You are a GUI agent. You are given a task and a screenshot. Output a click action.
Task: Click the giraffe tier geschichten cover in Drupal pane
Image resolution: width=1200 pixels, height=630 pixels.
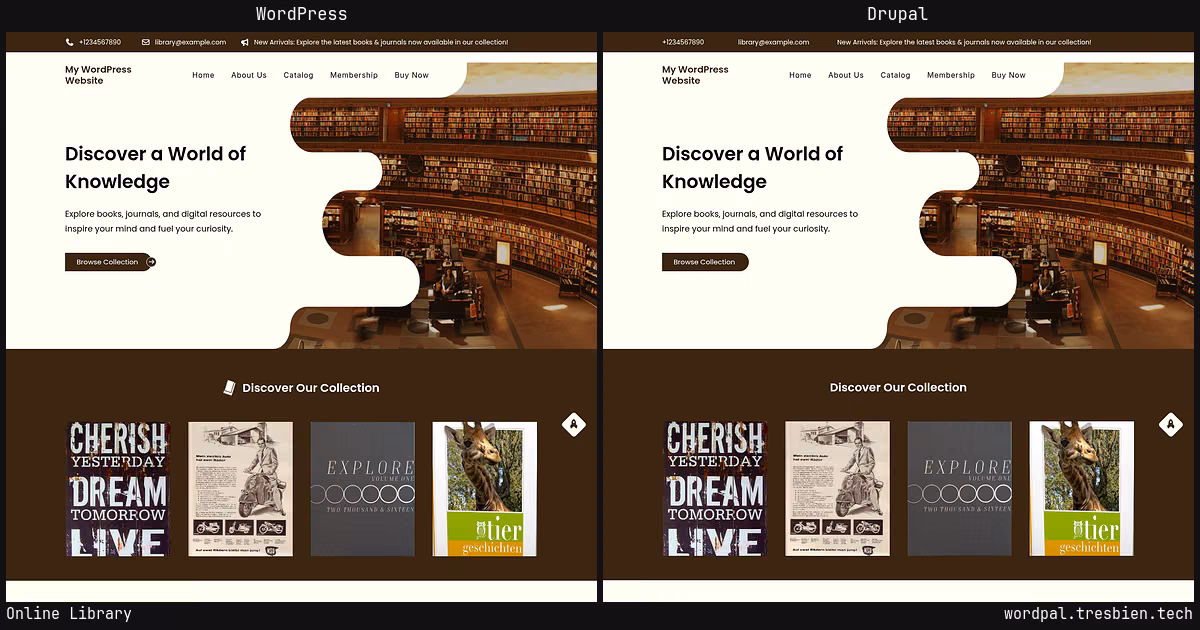(1082, 489)
